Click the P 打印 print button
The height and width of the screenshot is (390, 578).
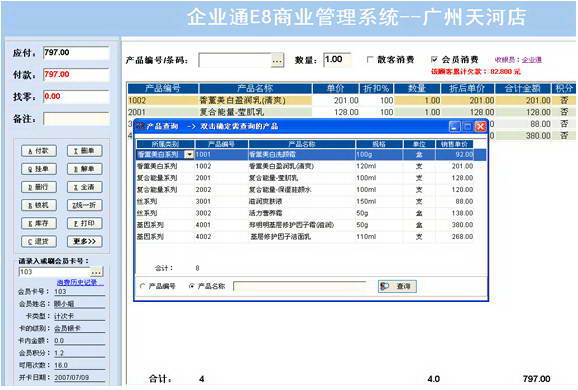coord(84,223)
